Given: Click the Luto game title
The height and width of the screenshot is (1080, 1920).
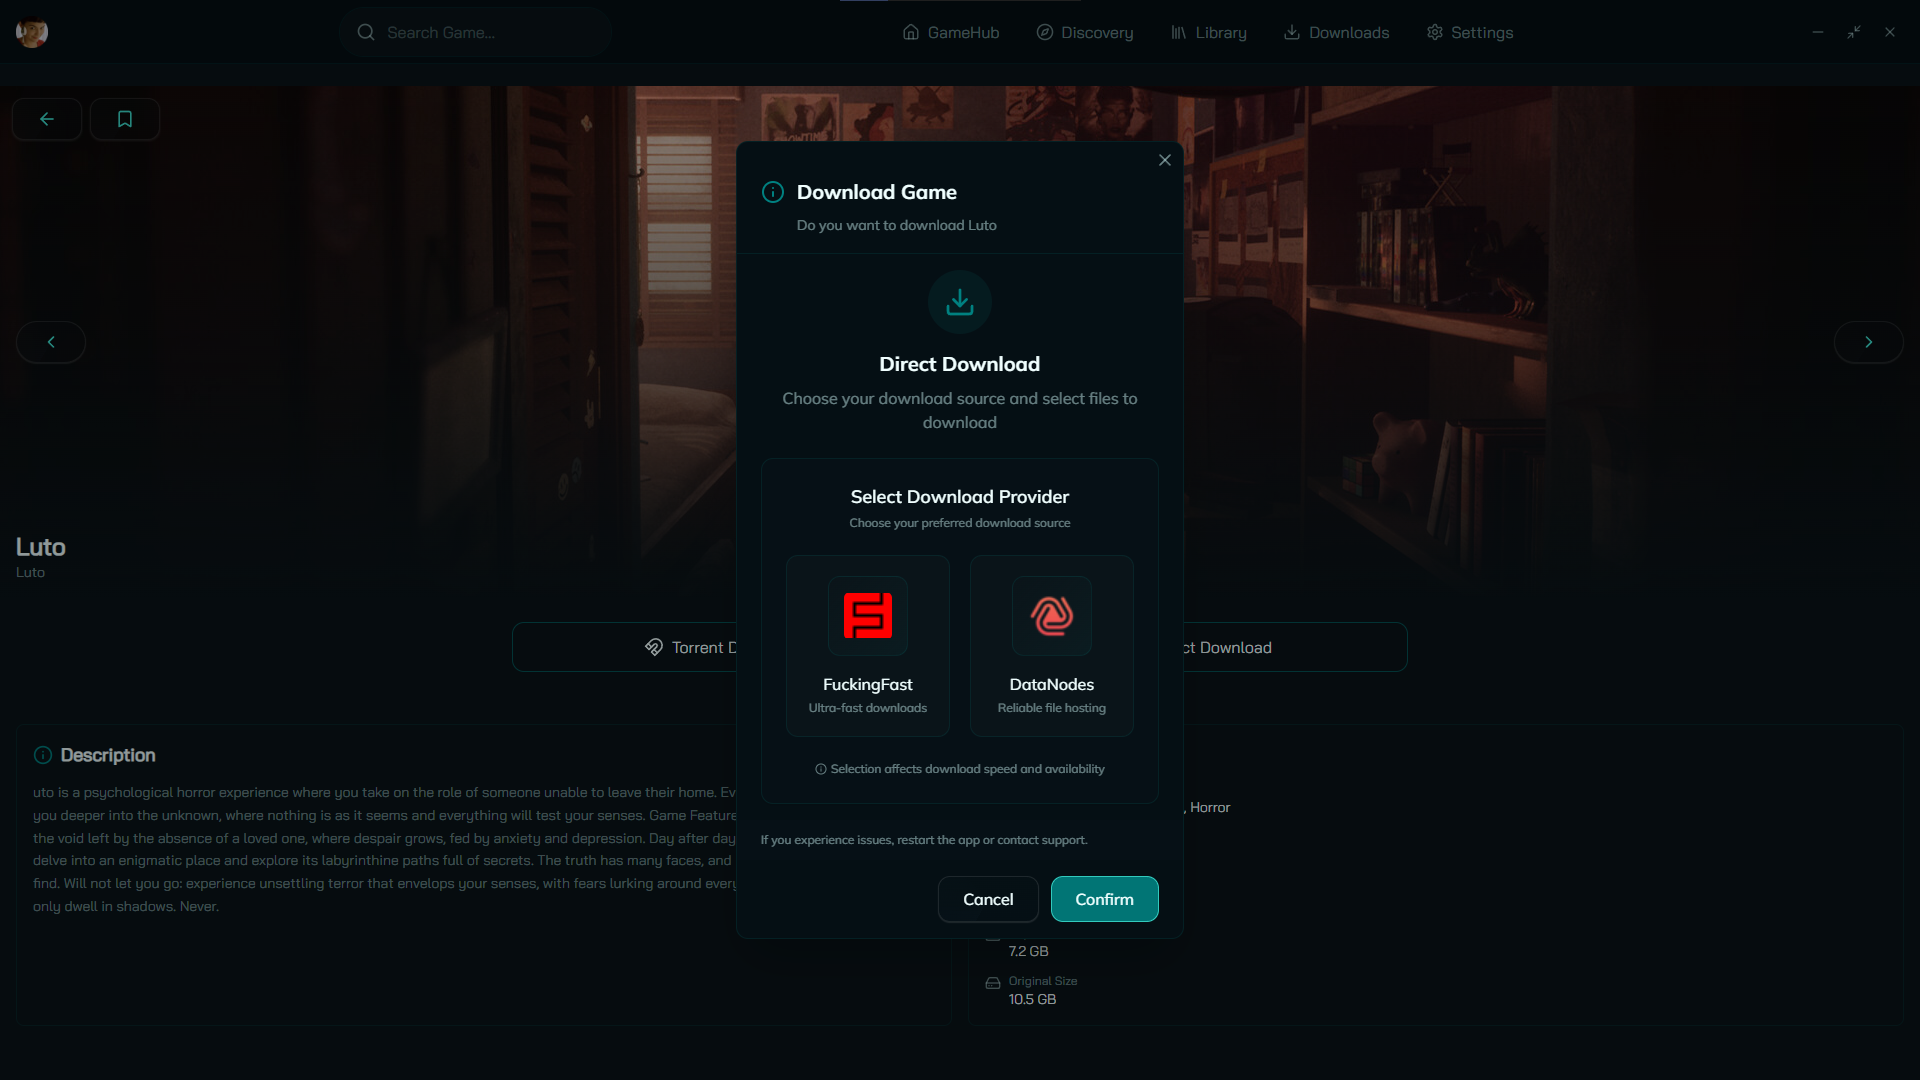Looking at the screenshot, I should (x=41, y=547).
